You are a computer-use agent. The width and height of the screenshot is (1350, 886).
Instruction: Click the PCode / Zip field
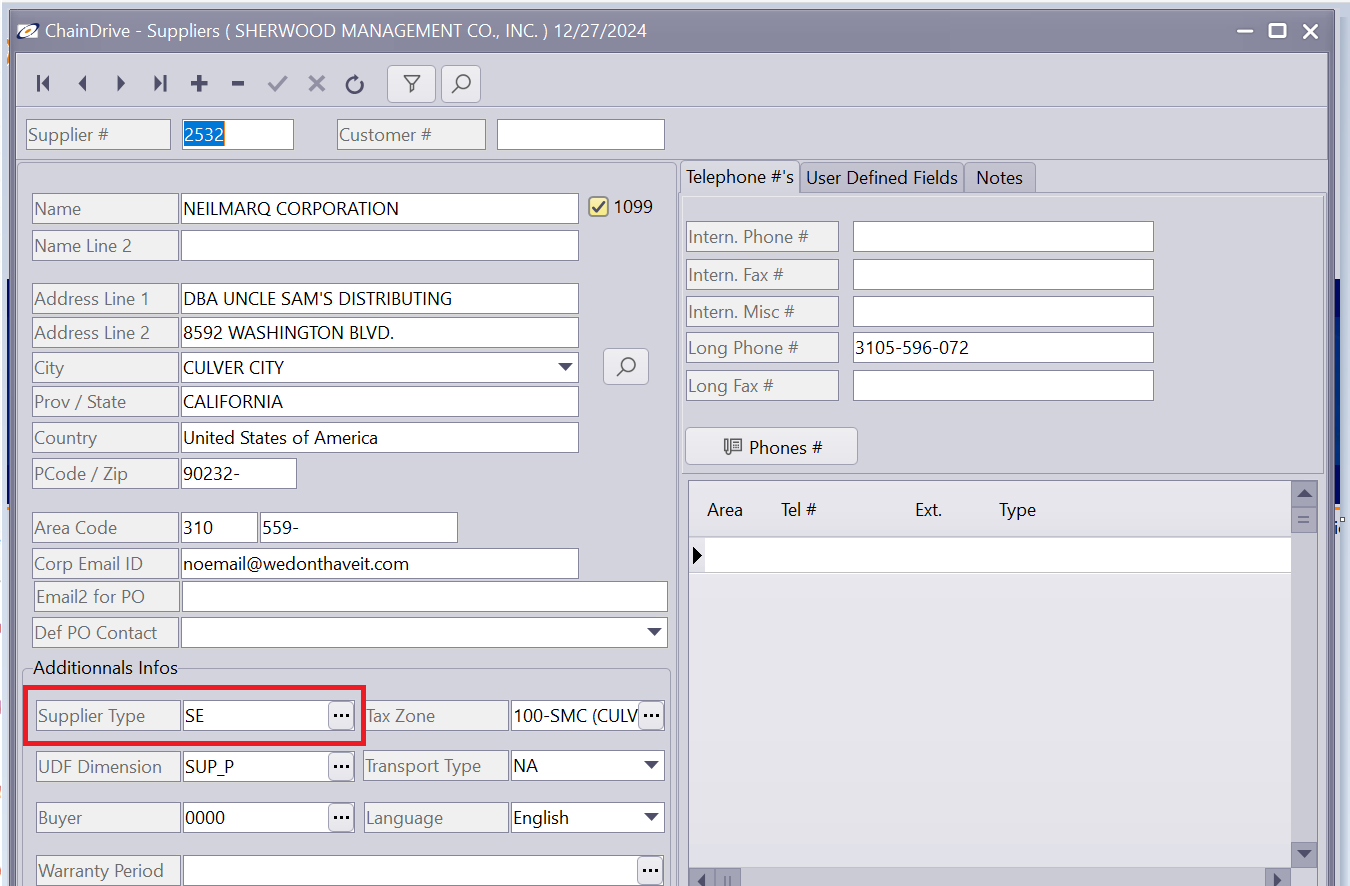coord(239,474)
